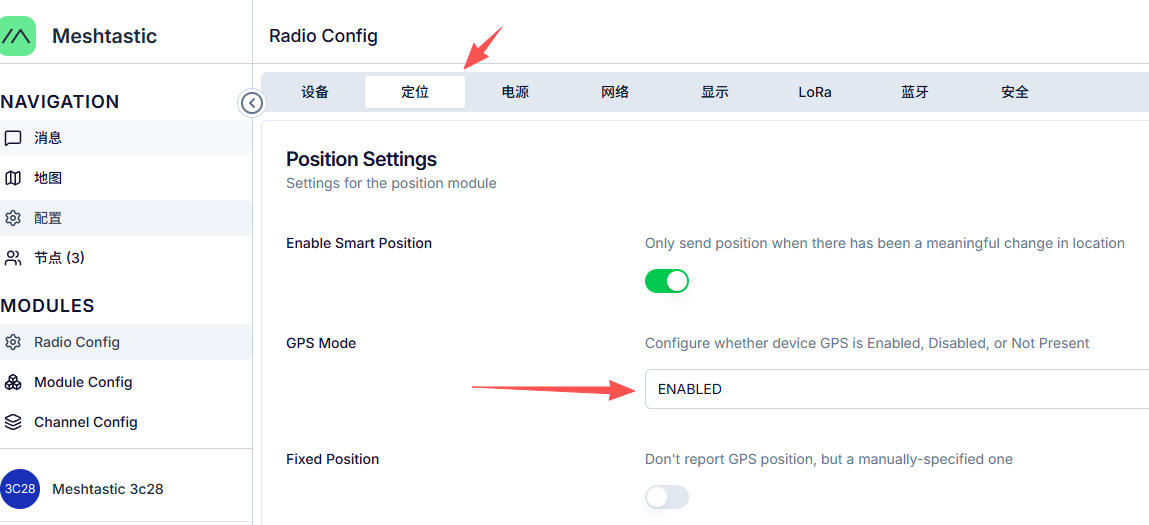Click the Channel Config layers icon

point(13,422)
